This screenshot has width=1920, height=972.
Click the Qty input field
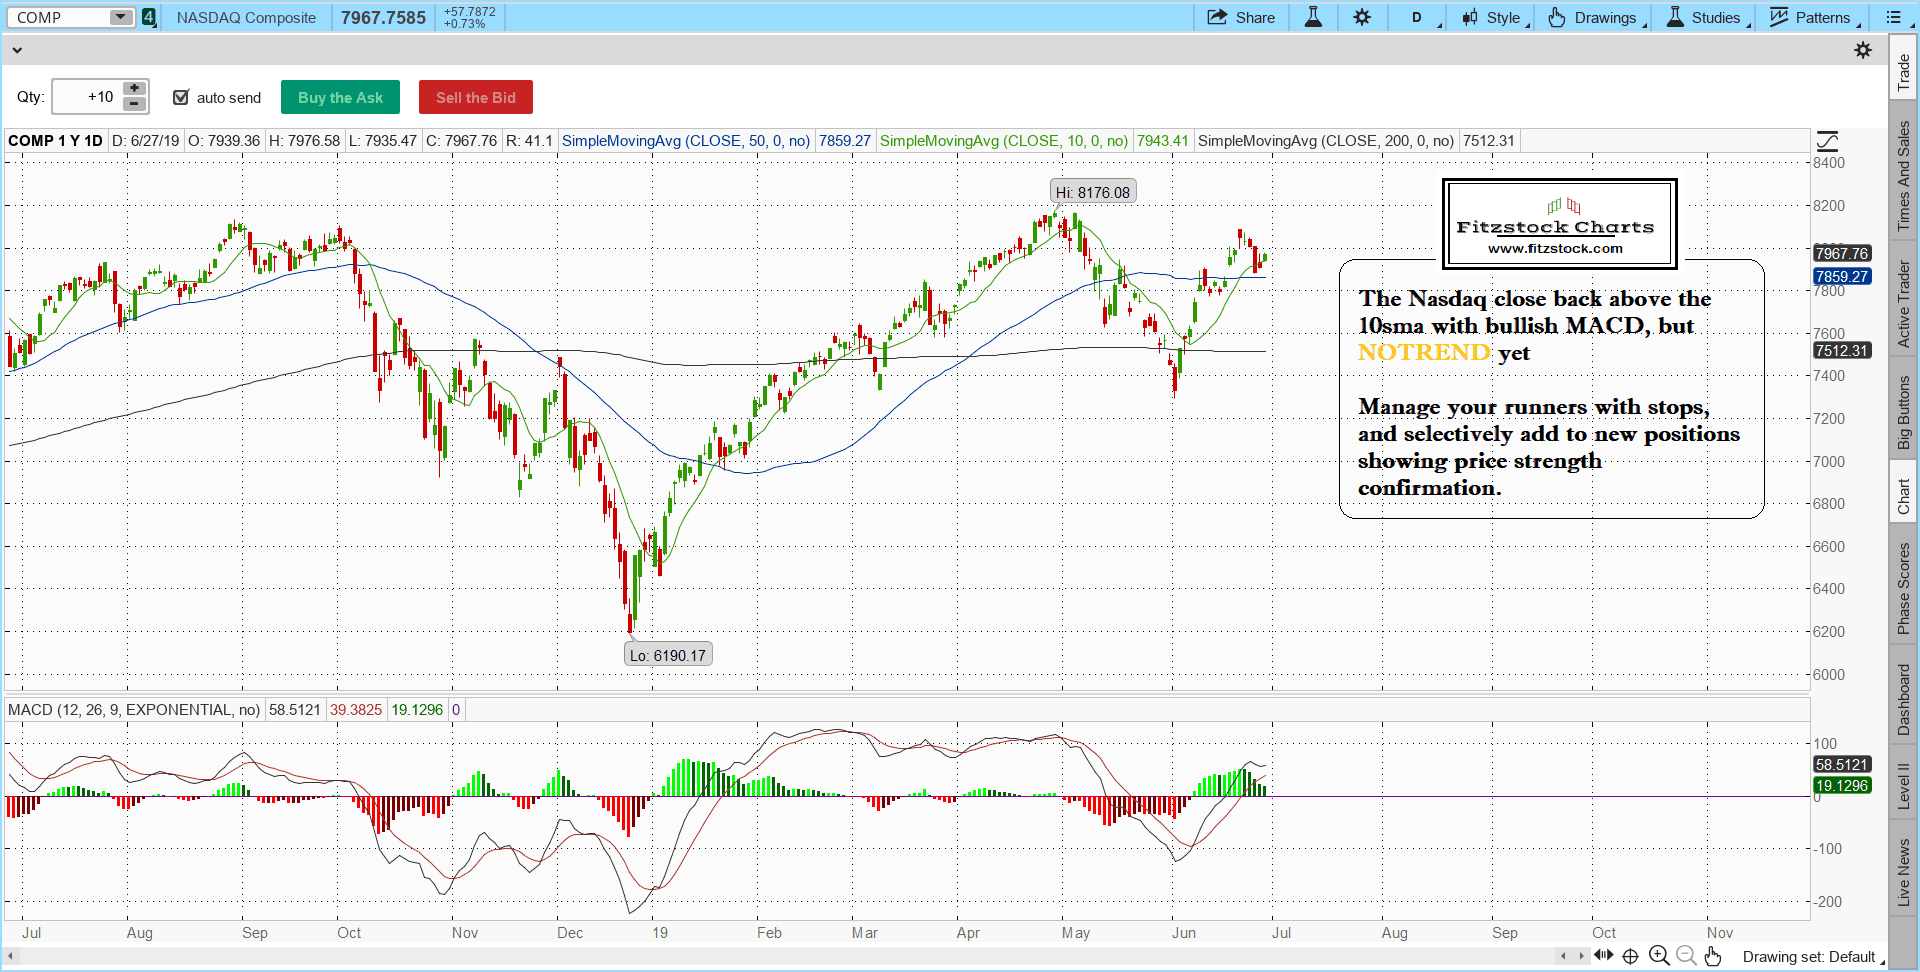[x=87, y=97]
